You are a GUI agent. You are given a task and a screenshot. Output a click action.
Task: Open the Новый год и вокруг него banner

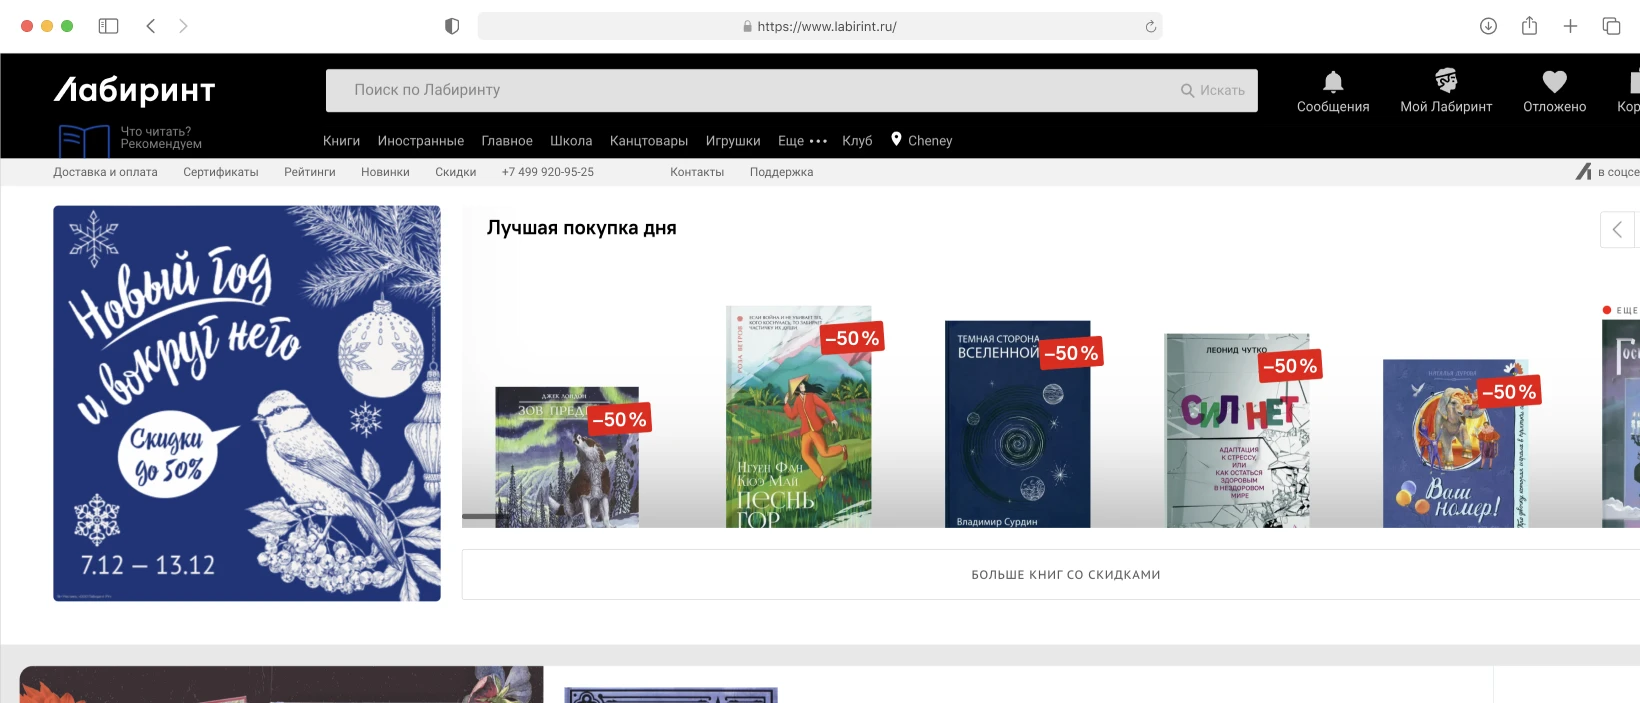[247, 403]
